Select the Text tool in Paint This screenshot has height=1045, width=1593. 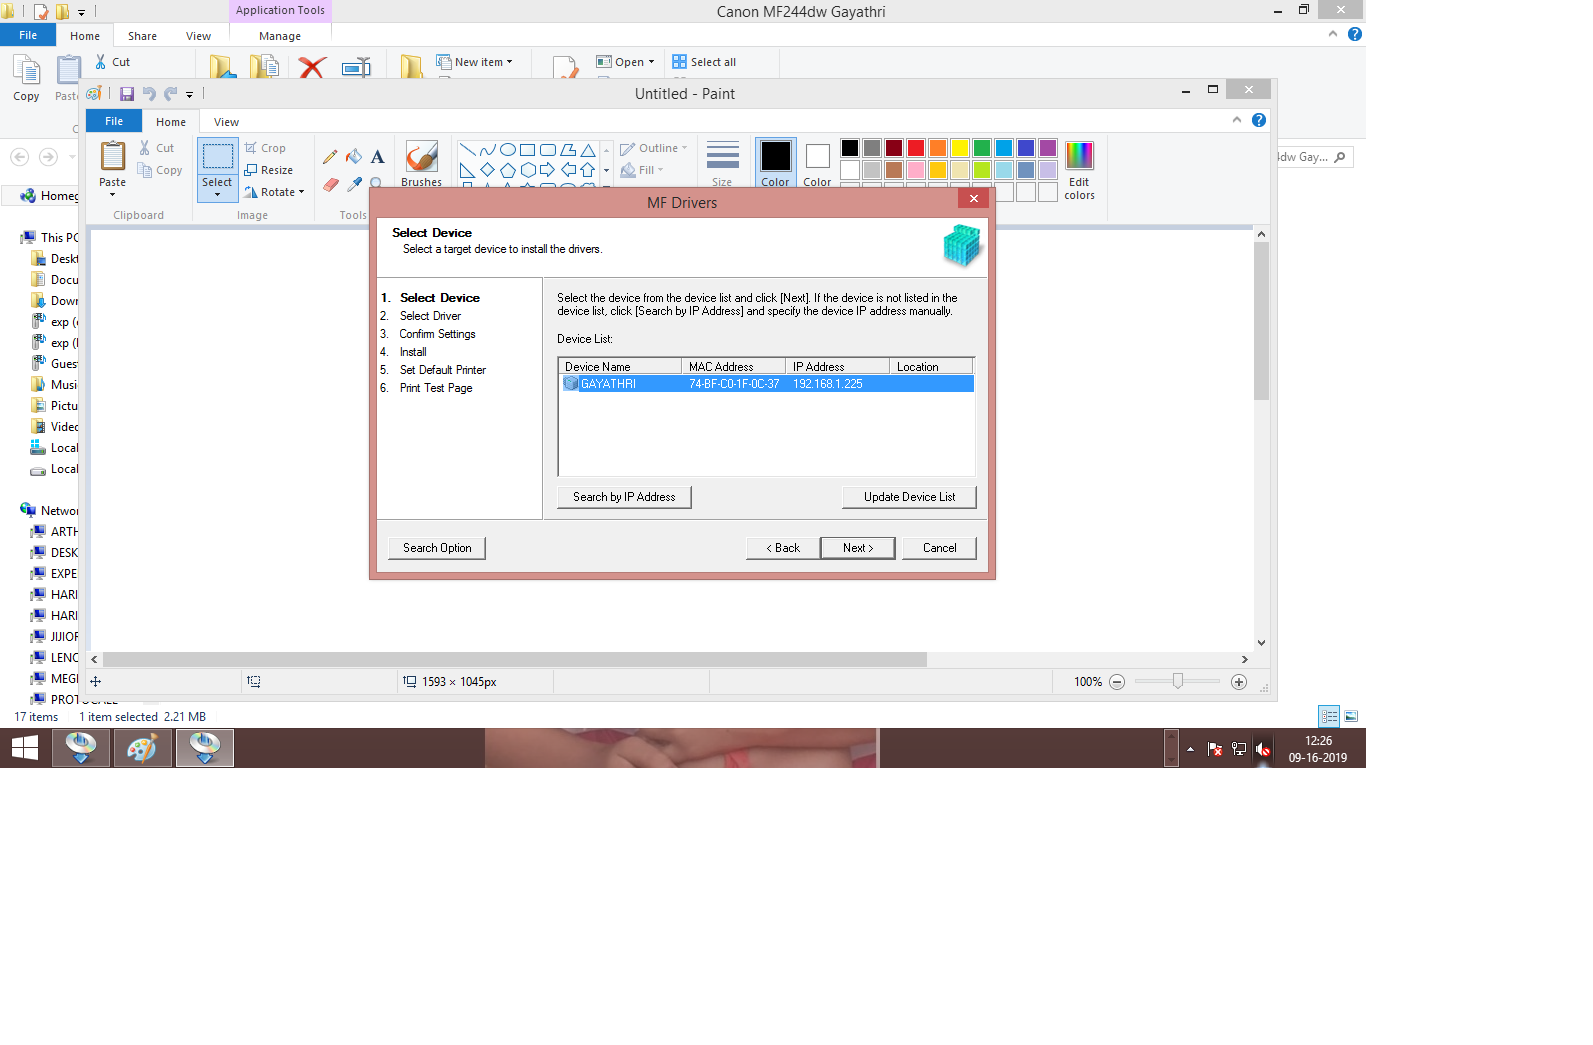click(x=377, y=157)
